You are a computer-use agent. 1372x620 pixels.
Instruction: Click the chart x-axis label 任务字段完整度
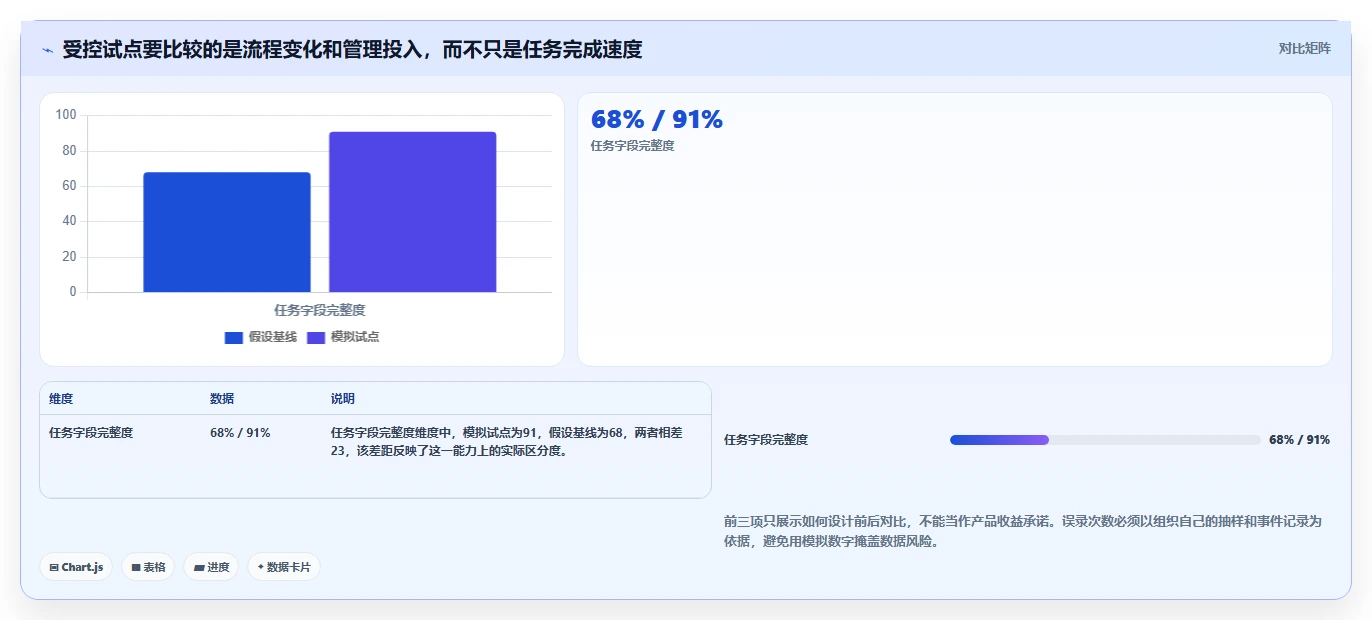[320, 310]
